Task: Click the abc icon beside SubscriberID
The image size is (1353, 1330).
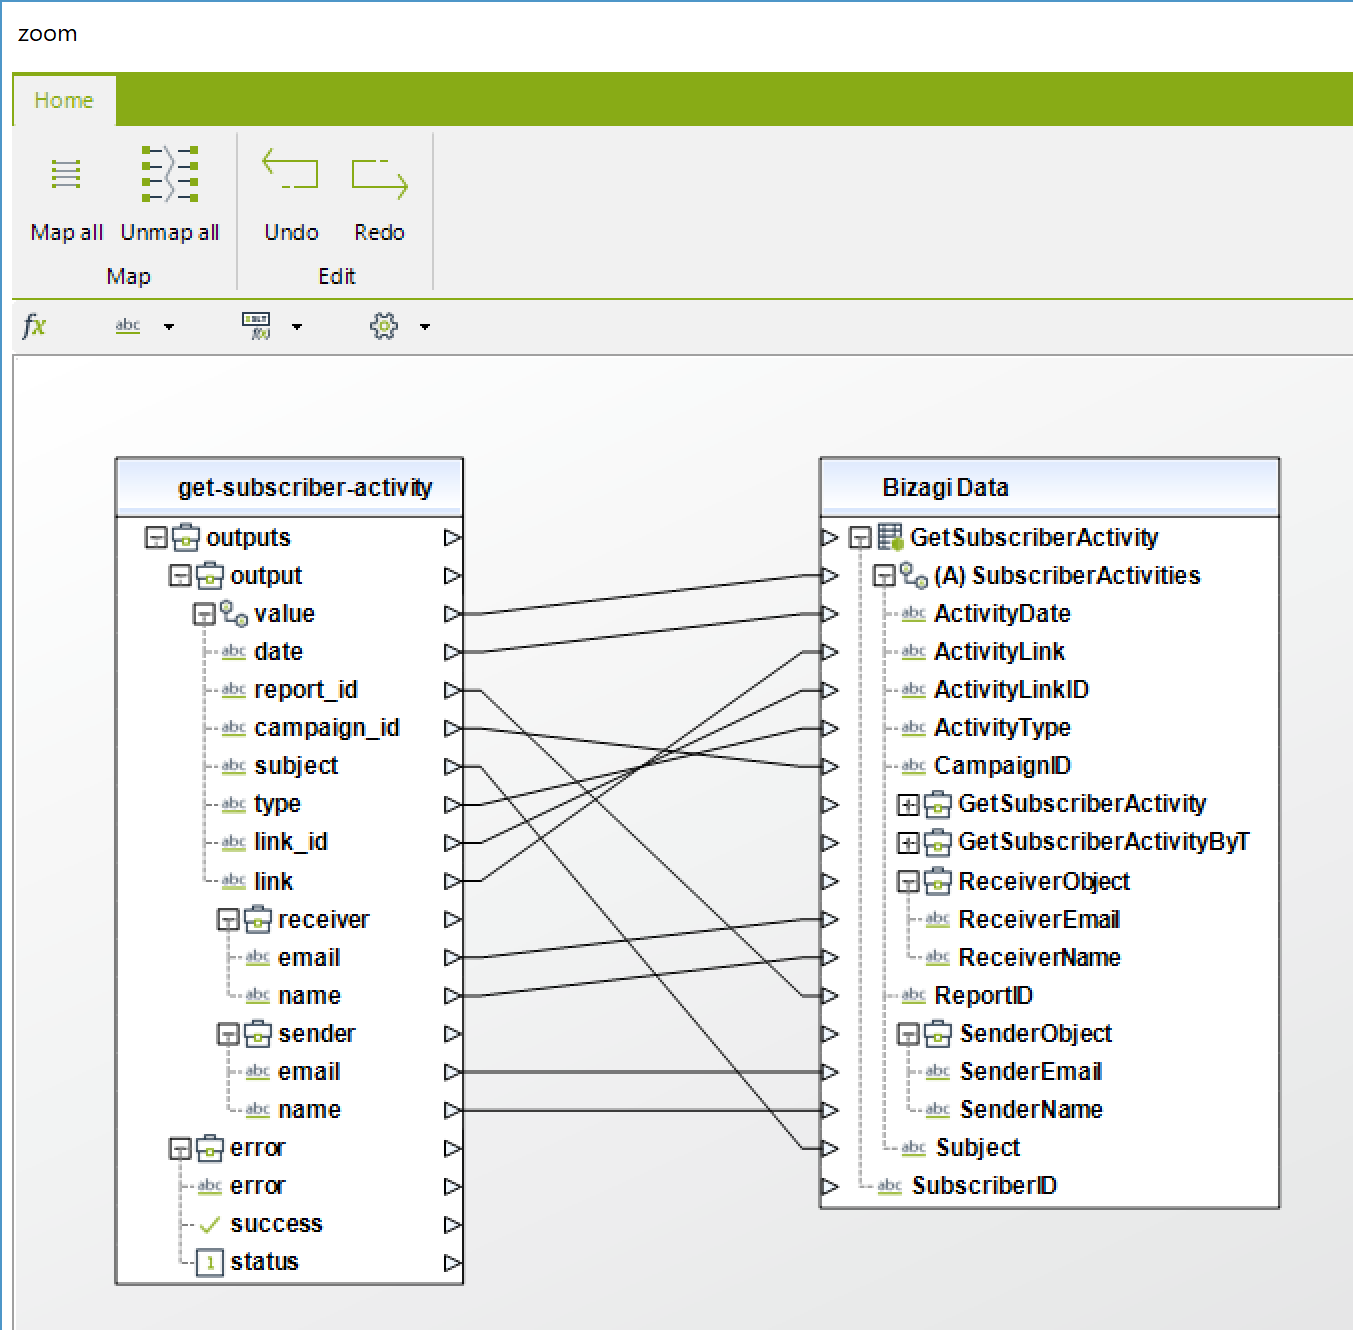Action: coord(890,1185)
